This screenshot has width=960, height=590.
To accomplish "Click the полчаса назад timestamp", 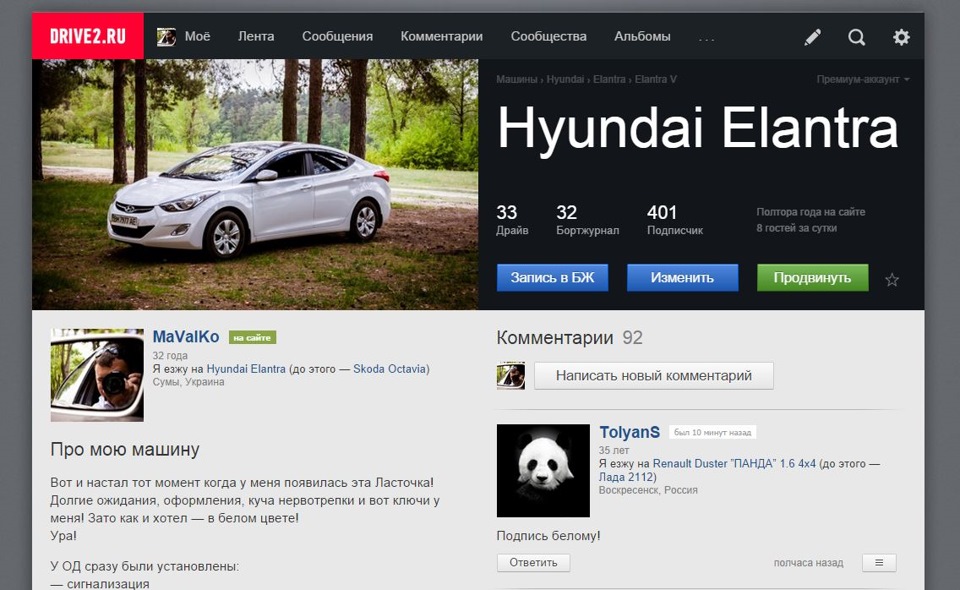I will pyautogui.click(x=808, y=562).
